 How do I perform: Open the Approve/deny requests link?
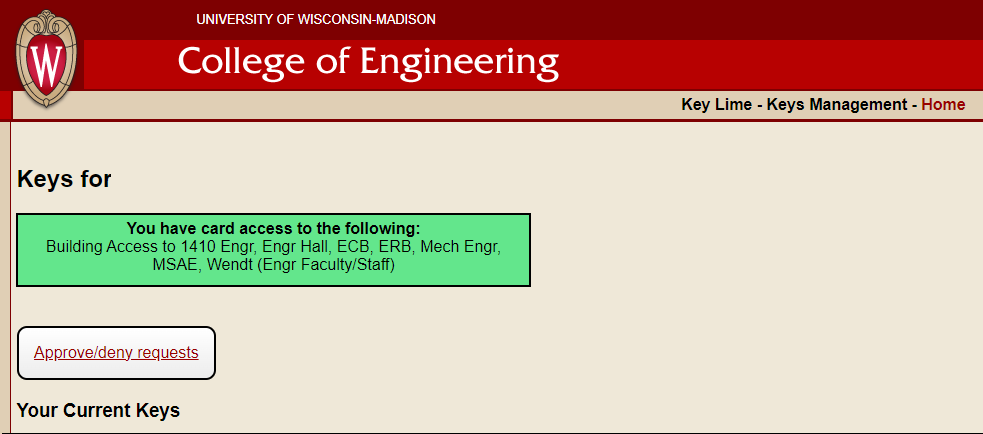point(116,352)
